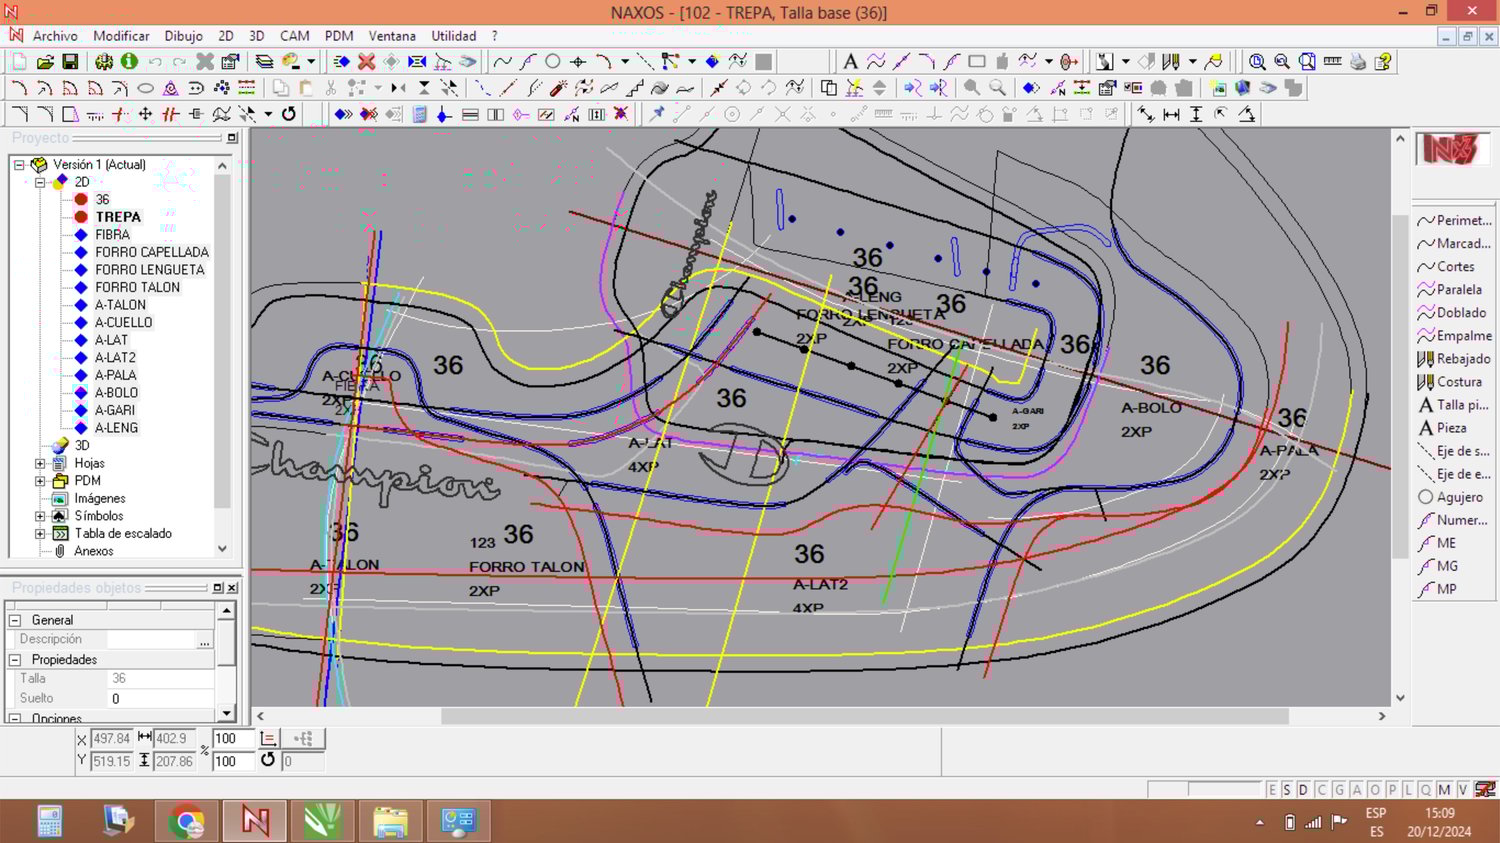Toggle status bar indicator M
Image resolution: width=1500 pixels, height=843 pixels.
coord(1444,790)
